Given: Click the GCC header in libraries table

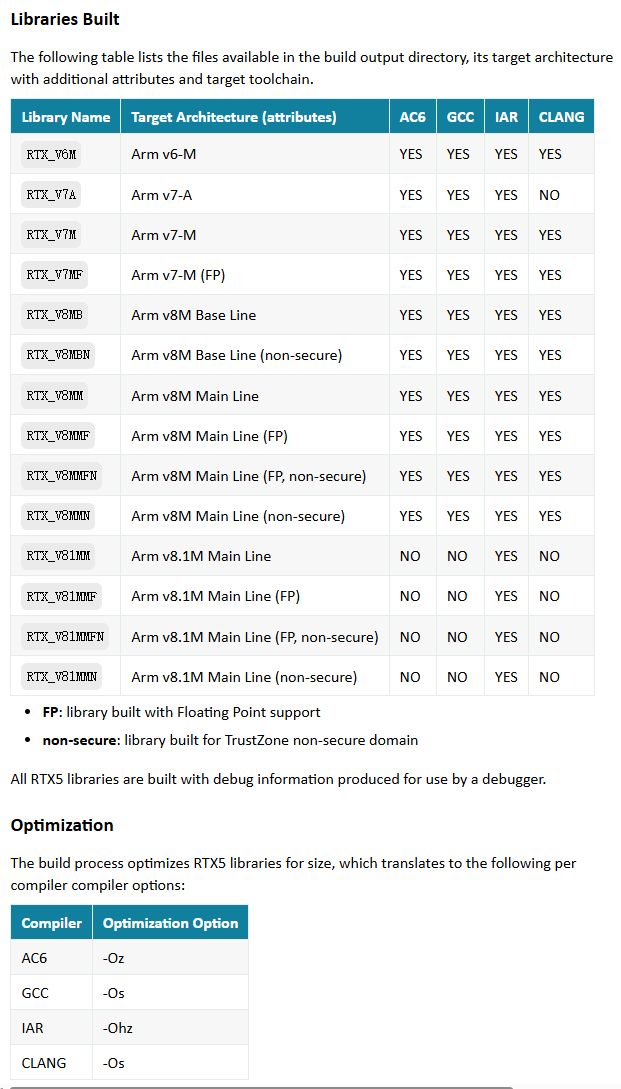Looking at the screenshot, I should tap(460, 117).
